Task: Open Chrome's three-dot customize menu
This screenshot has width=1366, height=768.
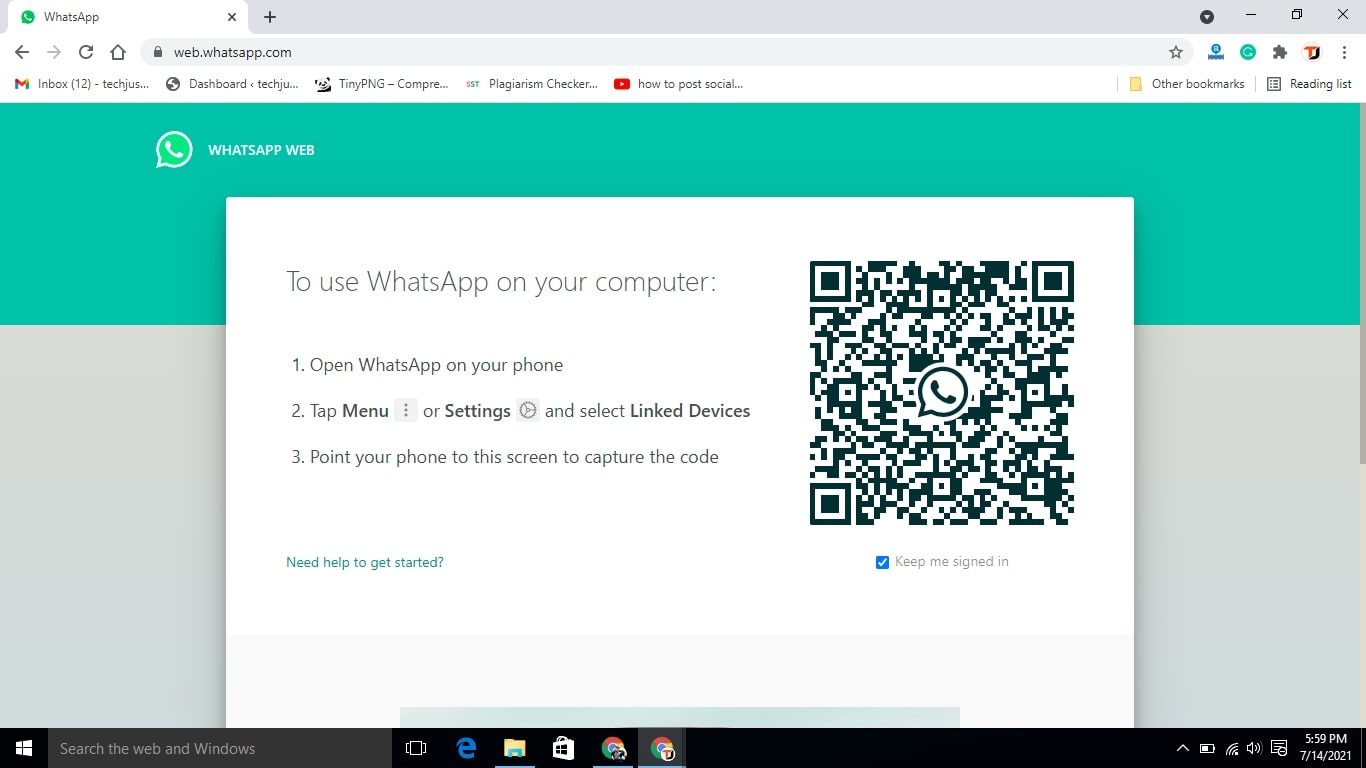Action: 1345,52
